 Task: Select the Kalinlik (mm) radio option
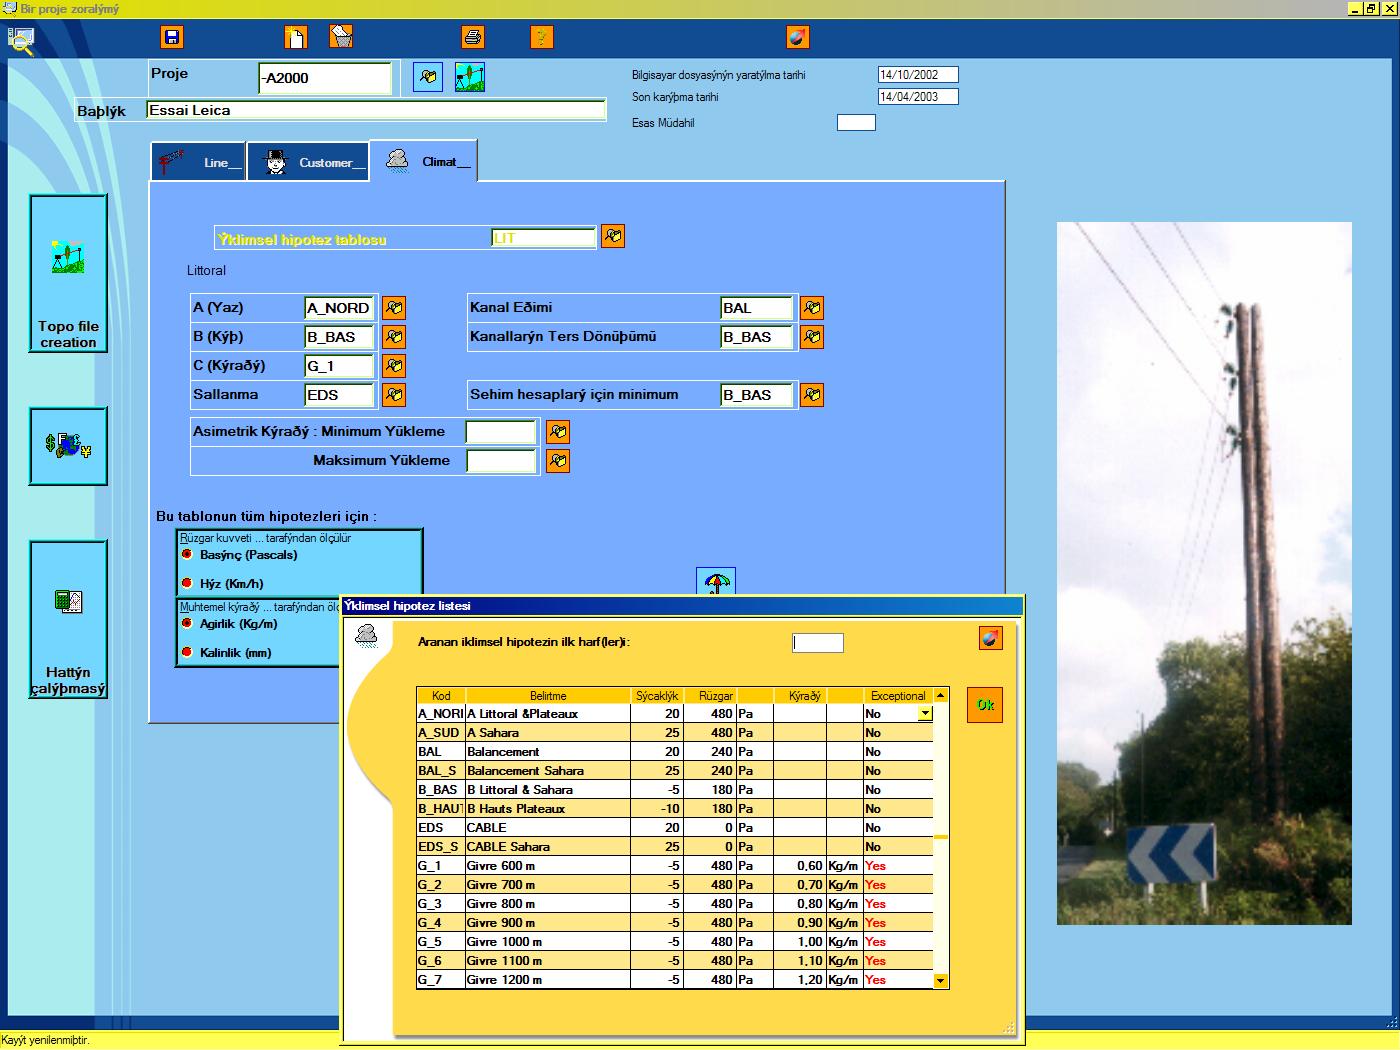[x=187, y=652]
